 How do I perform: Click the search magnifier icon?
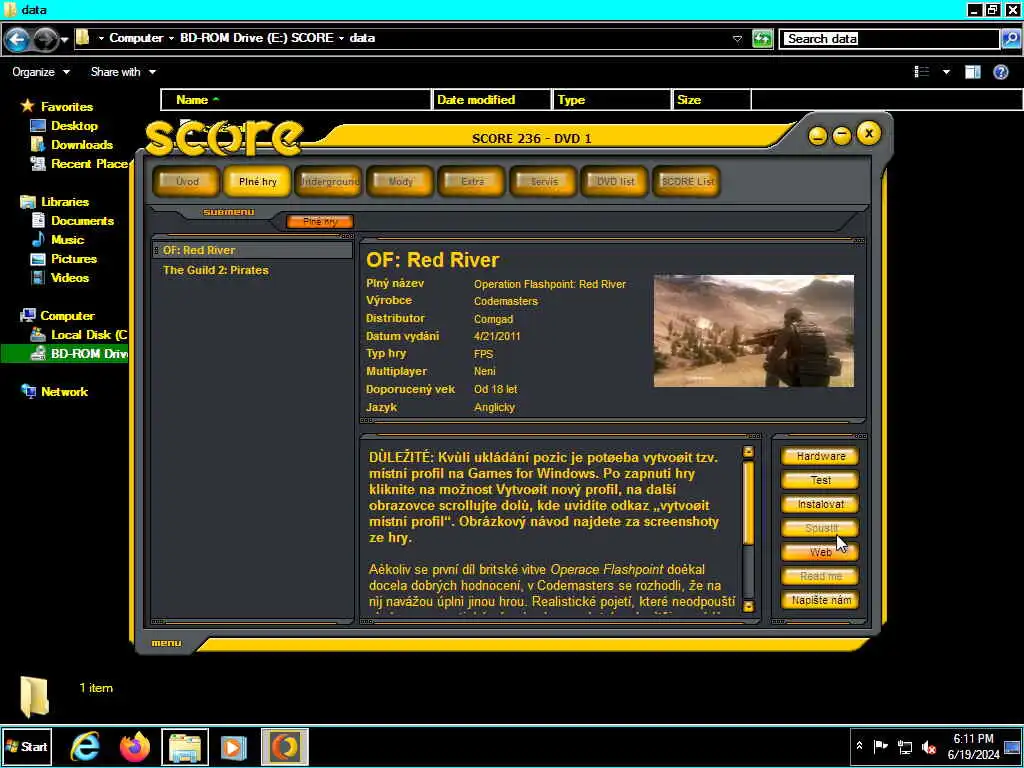[x=1010, y=39]
